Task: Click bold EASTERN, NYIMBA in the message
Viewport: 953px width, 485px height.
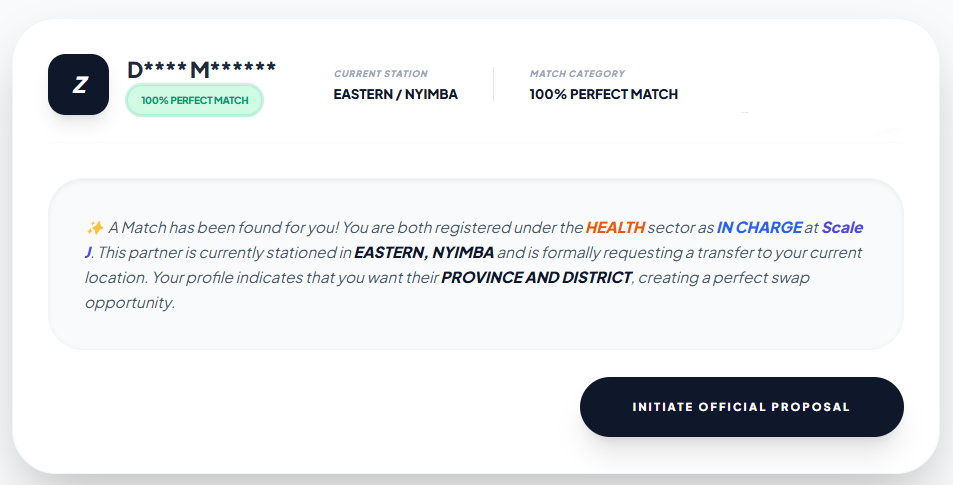Action: pyautogui.click(x=424, y=252)
